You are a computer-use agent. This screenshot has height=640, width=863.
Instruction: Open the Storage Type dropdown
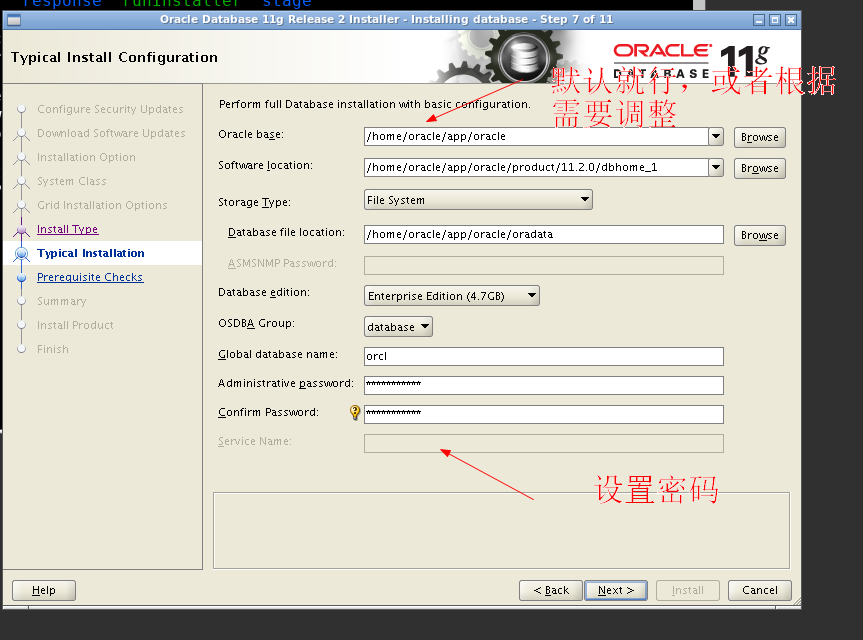pos(478,200)
